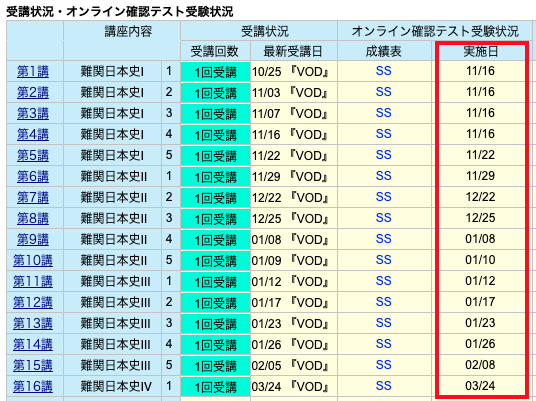
Task: Click the 最新受講日 column header
Action: pos(294,51)
